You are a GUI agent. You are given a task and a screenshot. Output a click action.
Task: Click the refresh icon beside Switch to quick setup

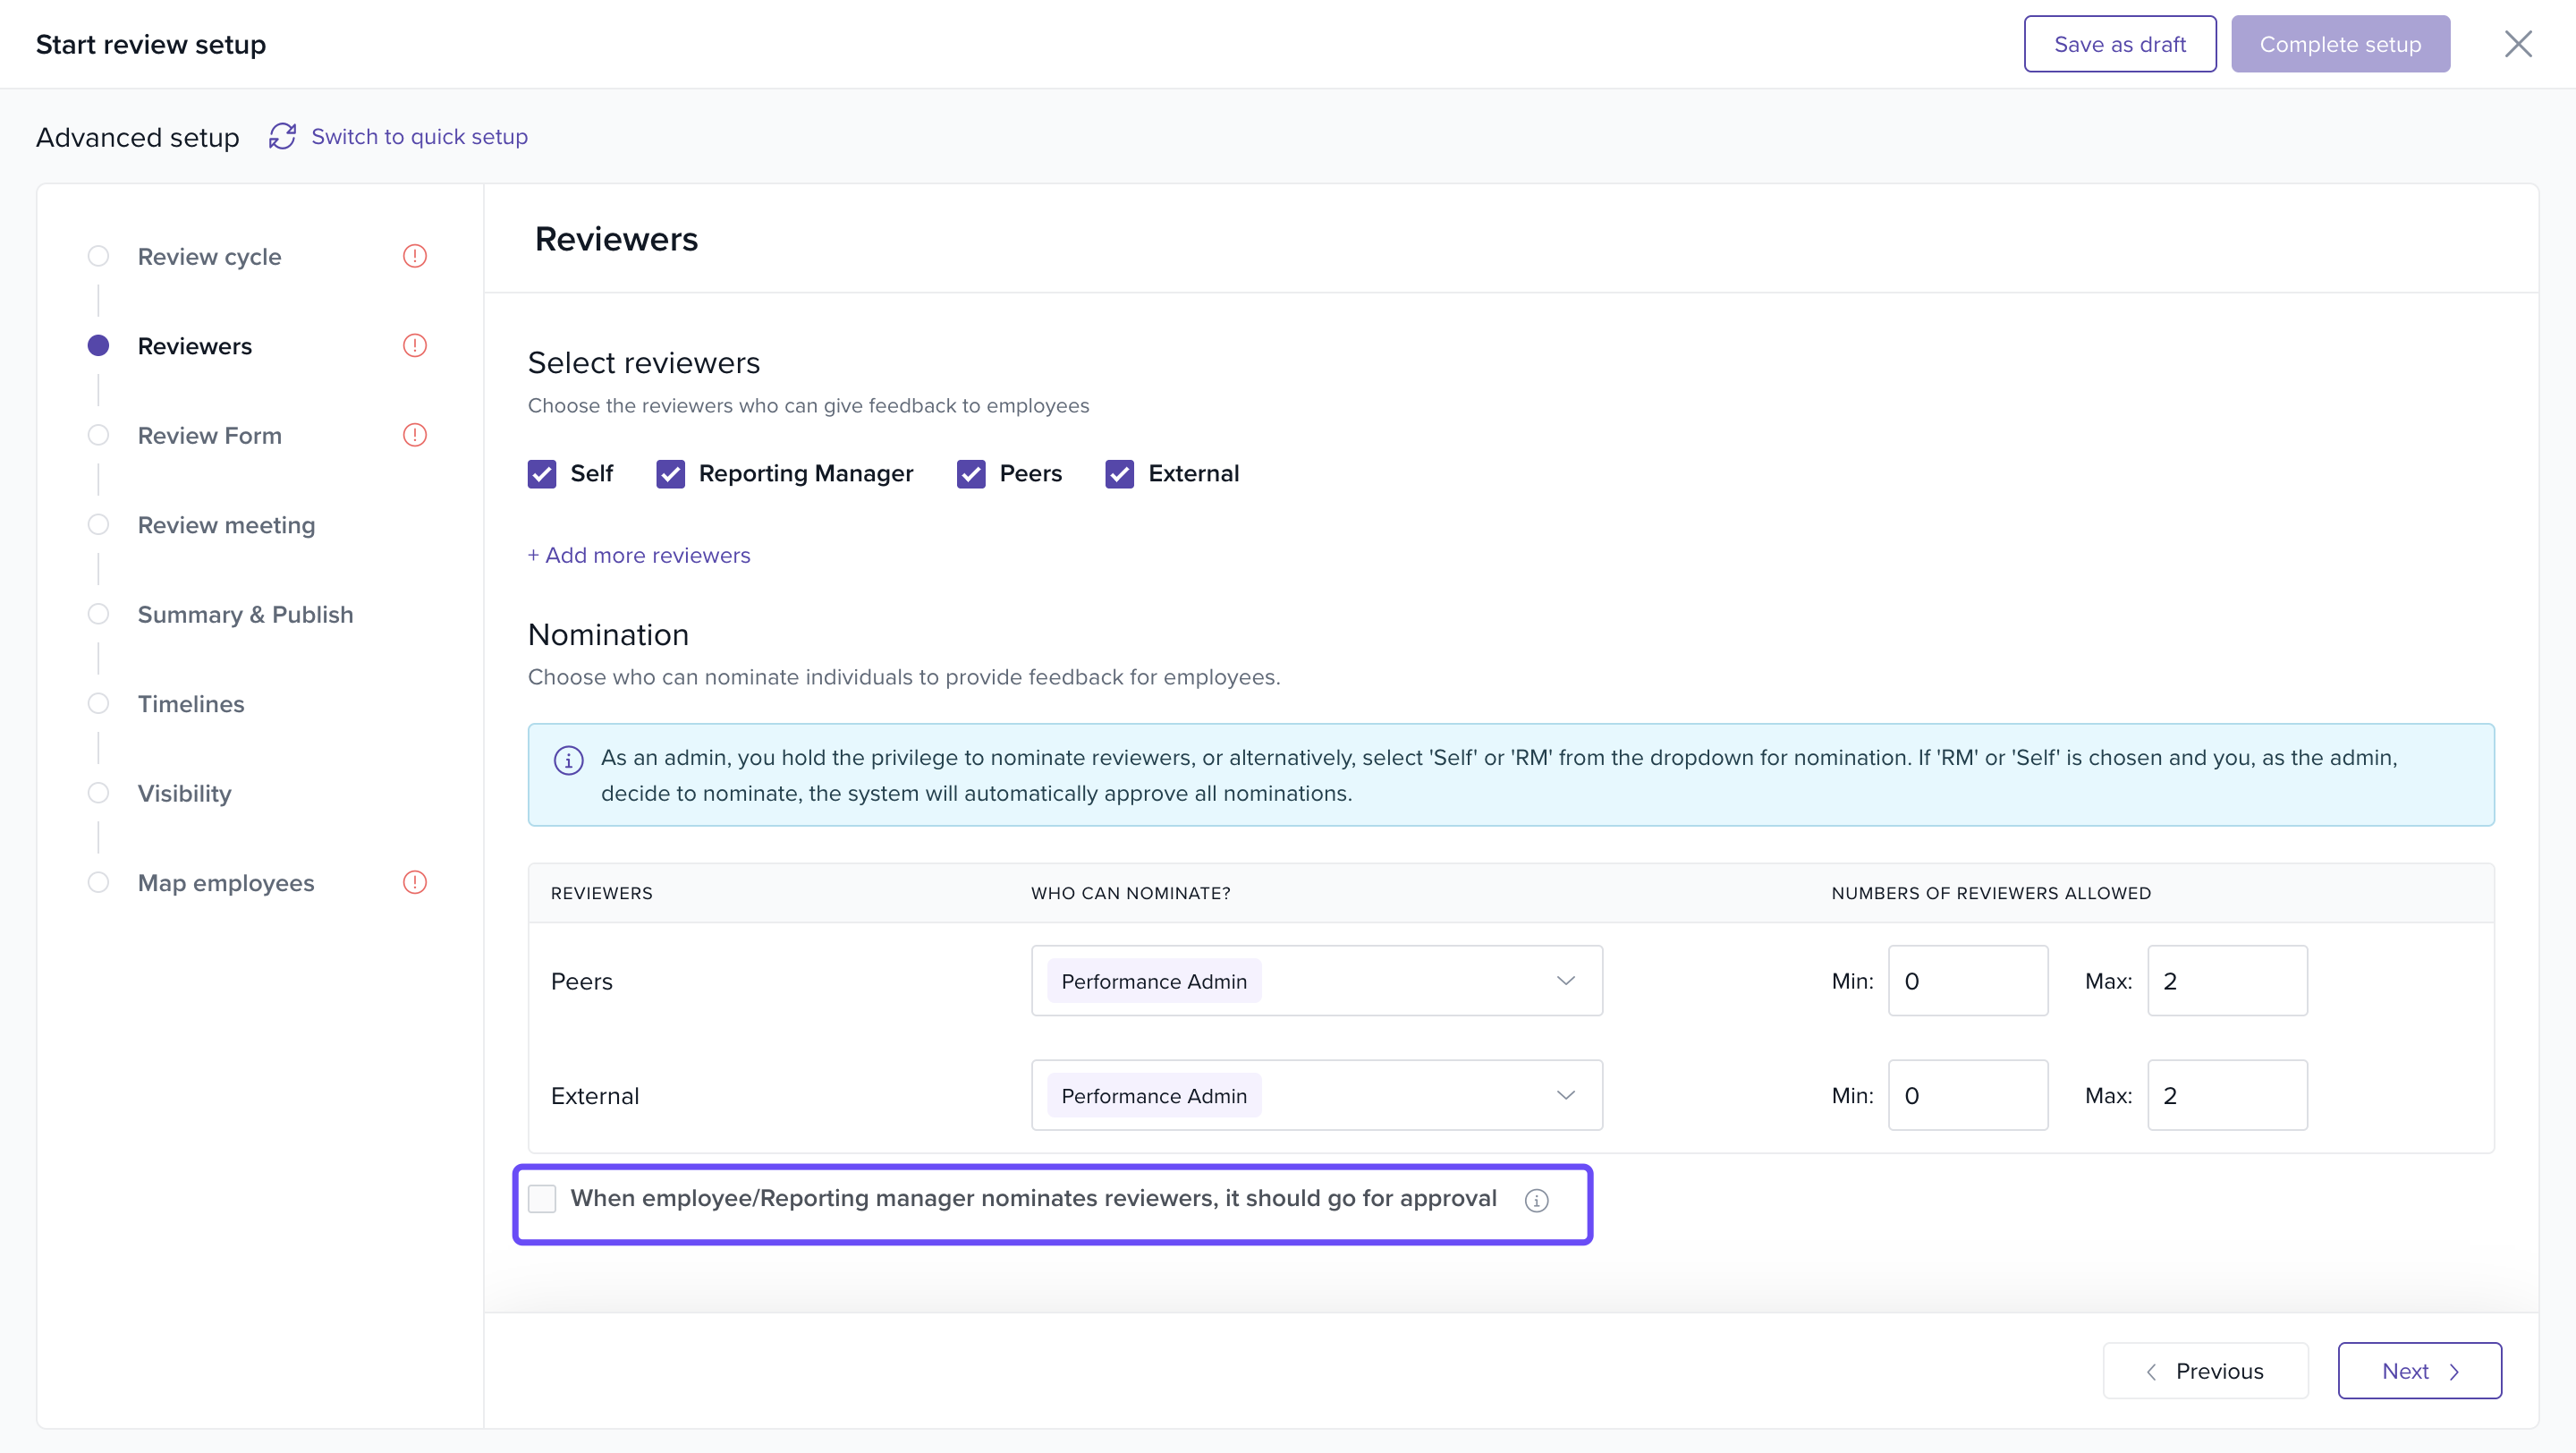(x=282, y=136)
